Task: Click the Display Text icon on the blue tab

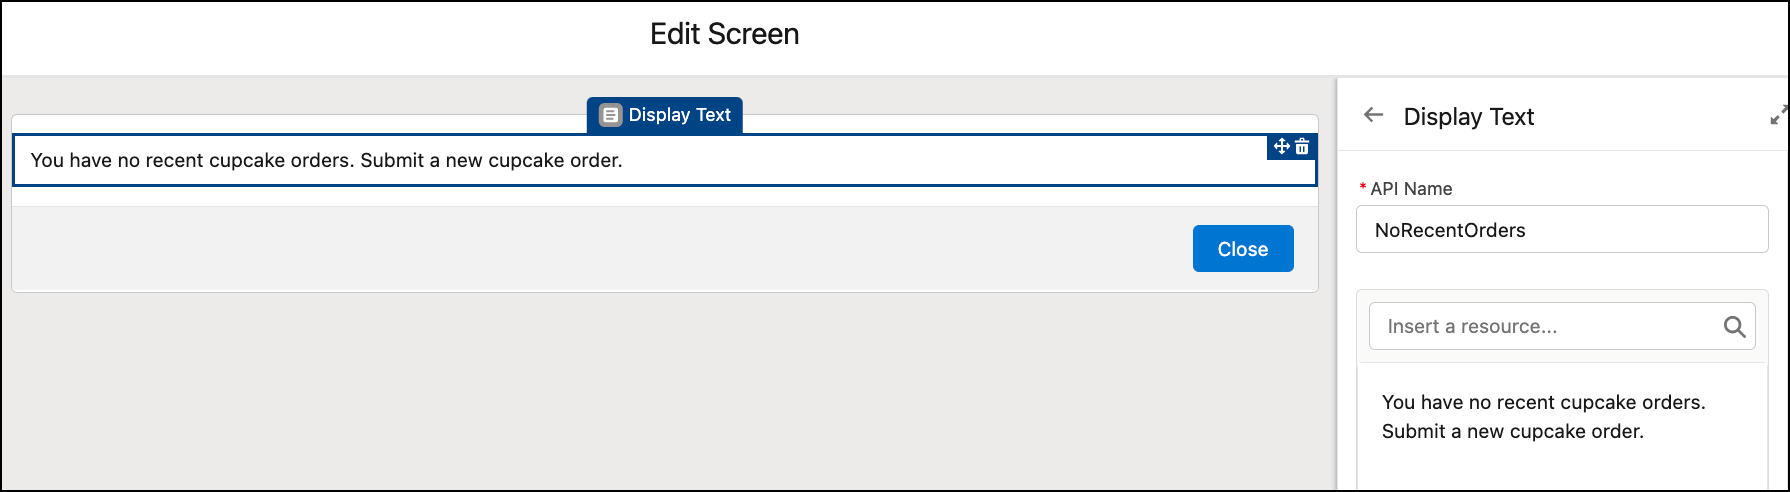Action: click(610, 115)
